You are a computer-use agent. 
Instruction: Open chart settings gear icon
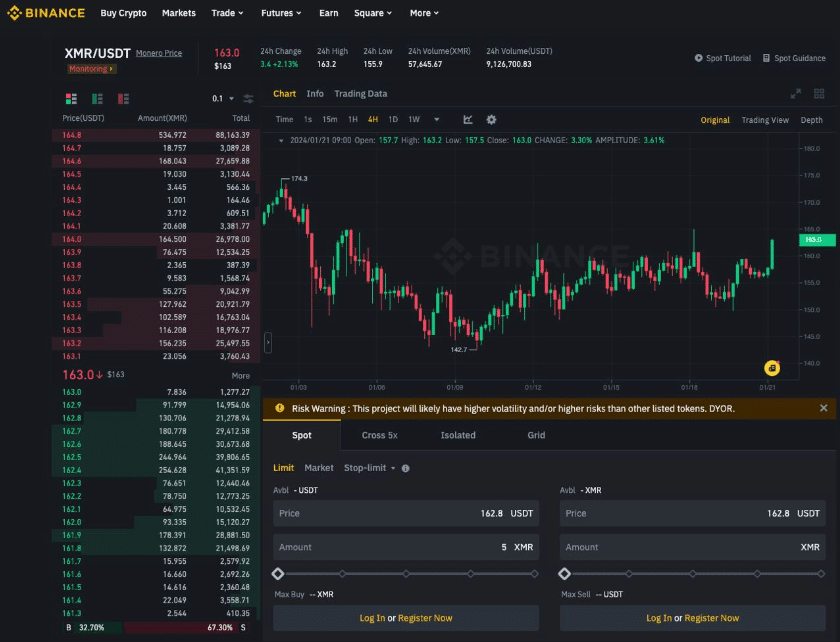click(x=491, y=120)
